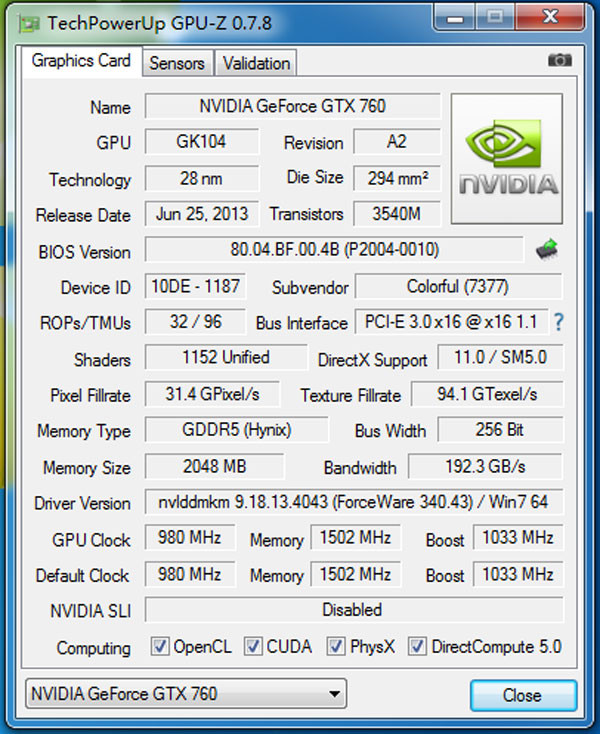Screen dimensions: 600x734
Task: Save BIOS using the chip icon
Action: click(547, 249)
